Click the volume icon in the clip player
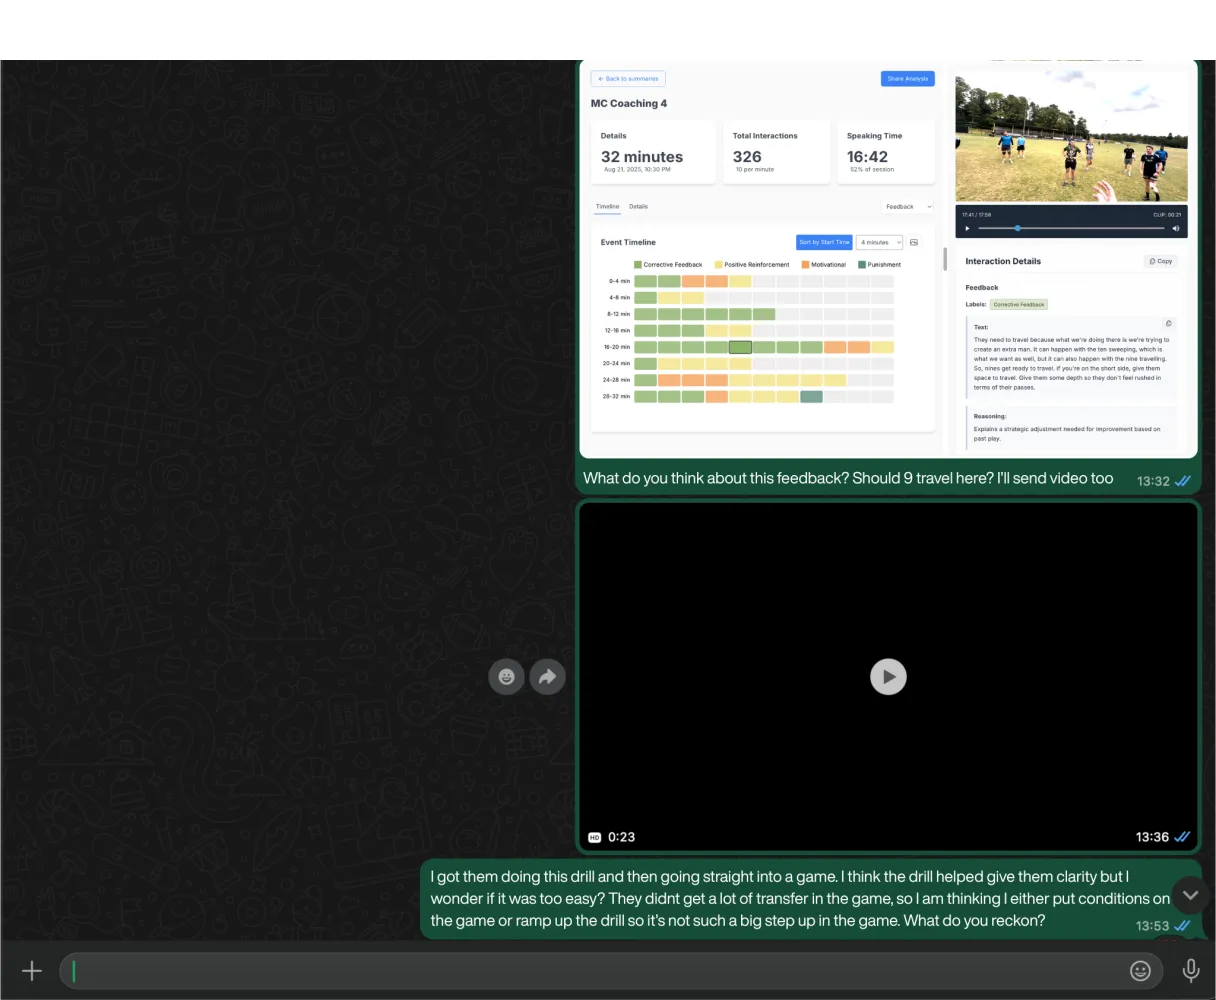The height and width of the screenshot is (1000, 1216). [x=1176, y=229]
